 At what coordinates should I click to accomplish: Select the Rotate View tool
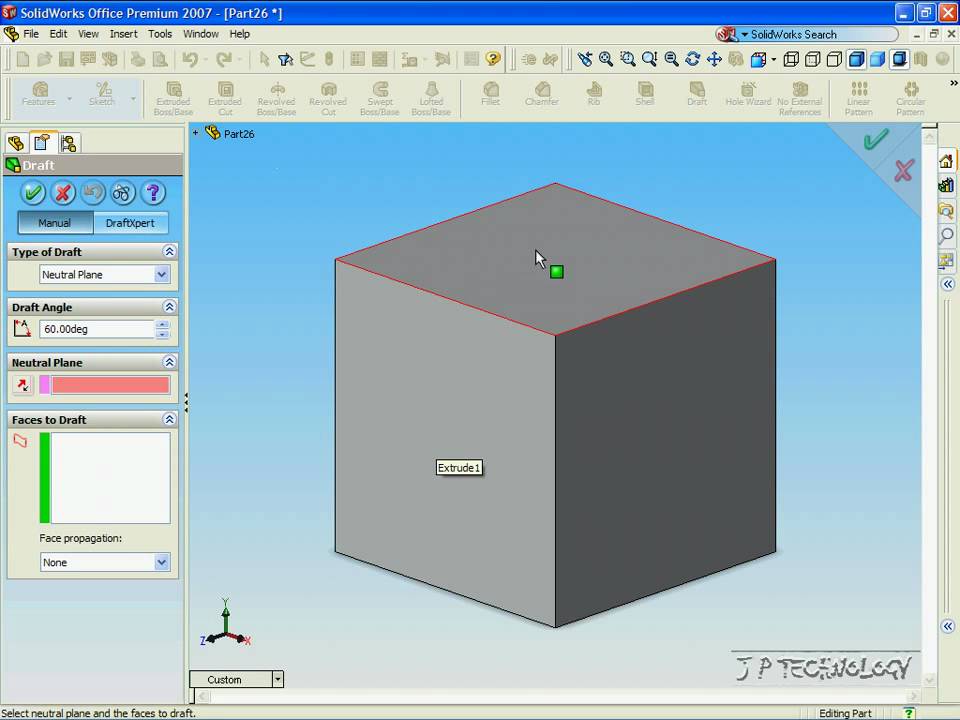pyautogui.click(x=692, y=59)
